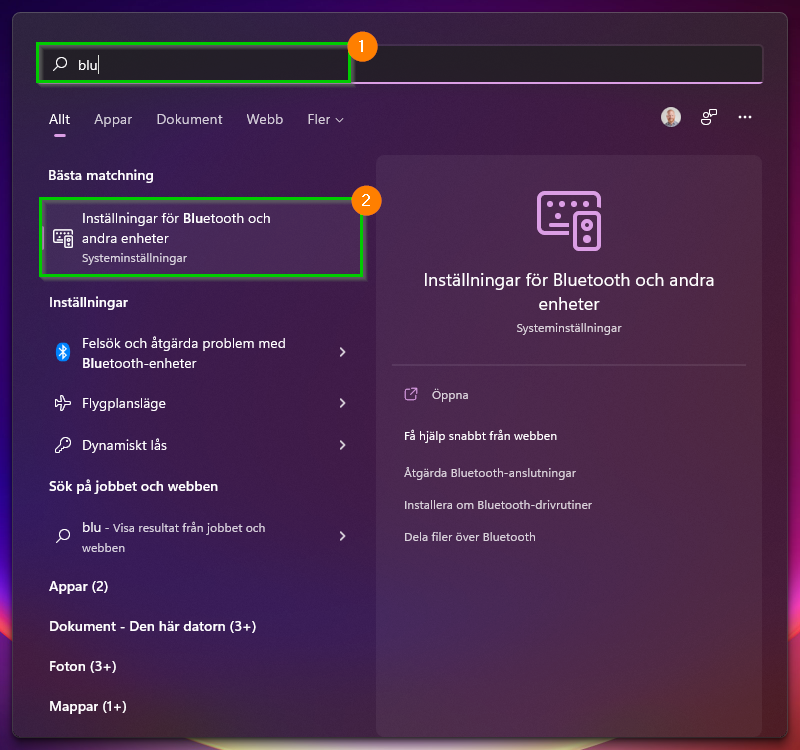Click the web search magnifier icon for 'blu'
800x750 pixels.
point(63,536)
